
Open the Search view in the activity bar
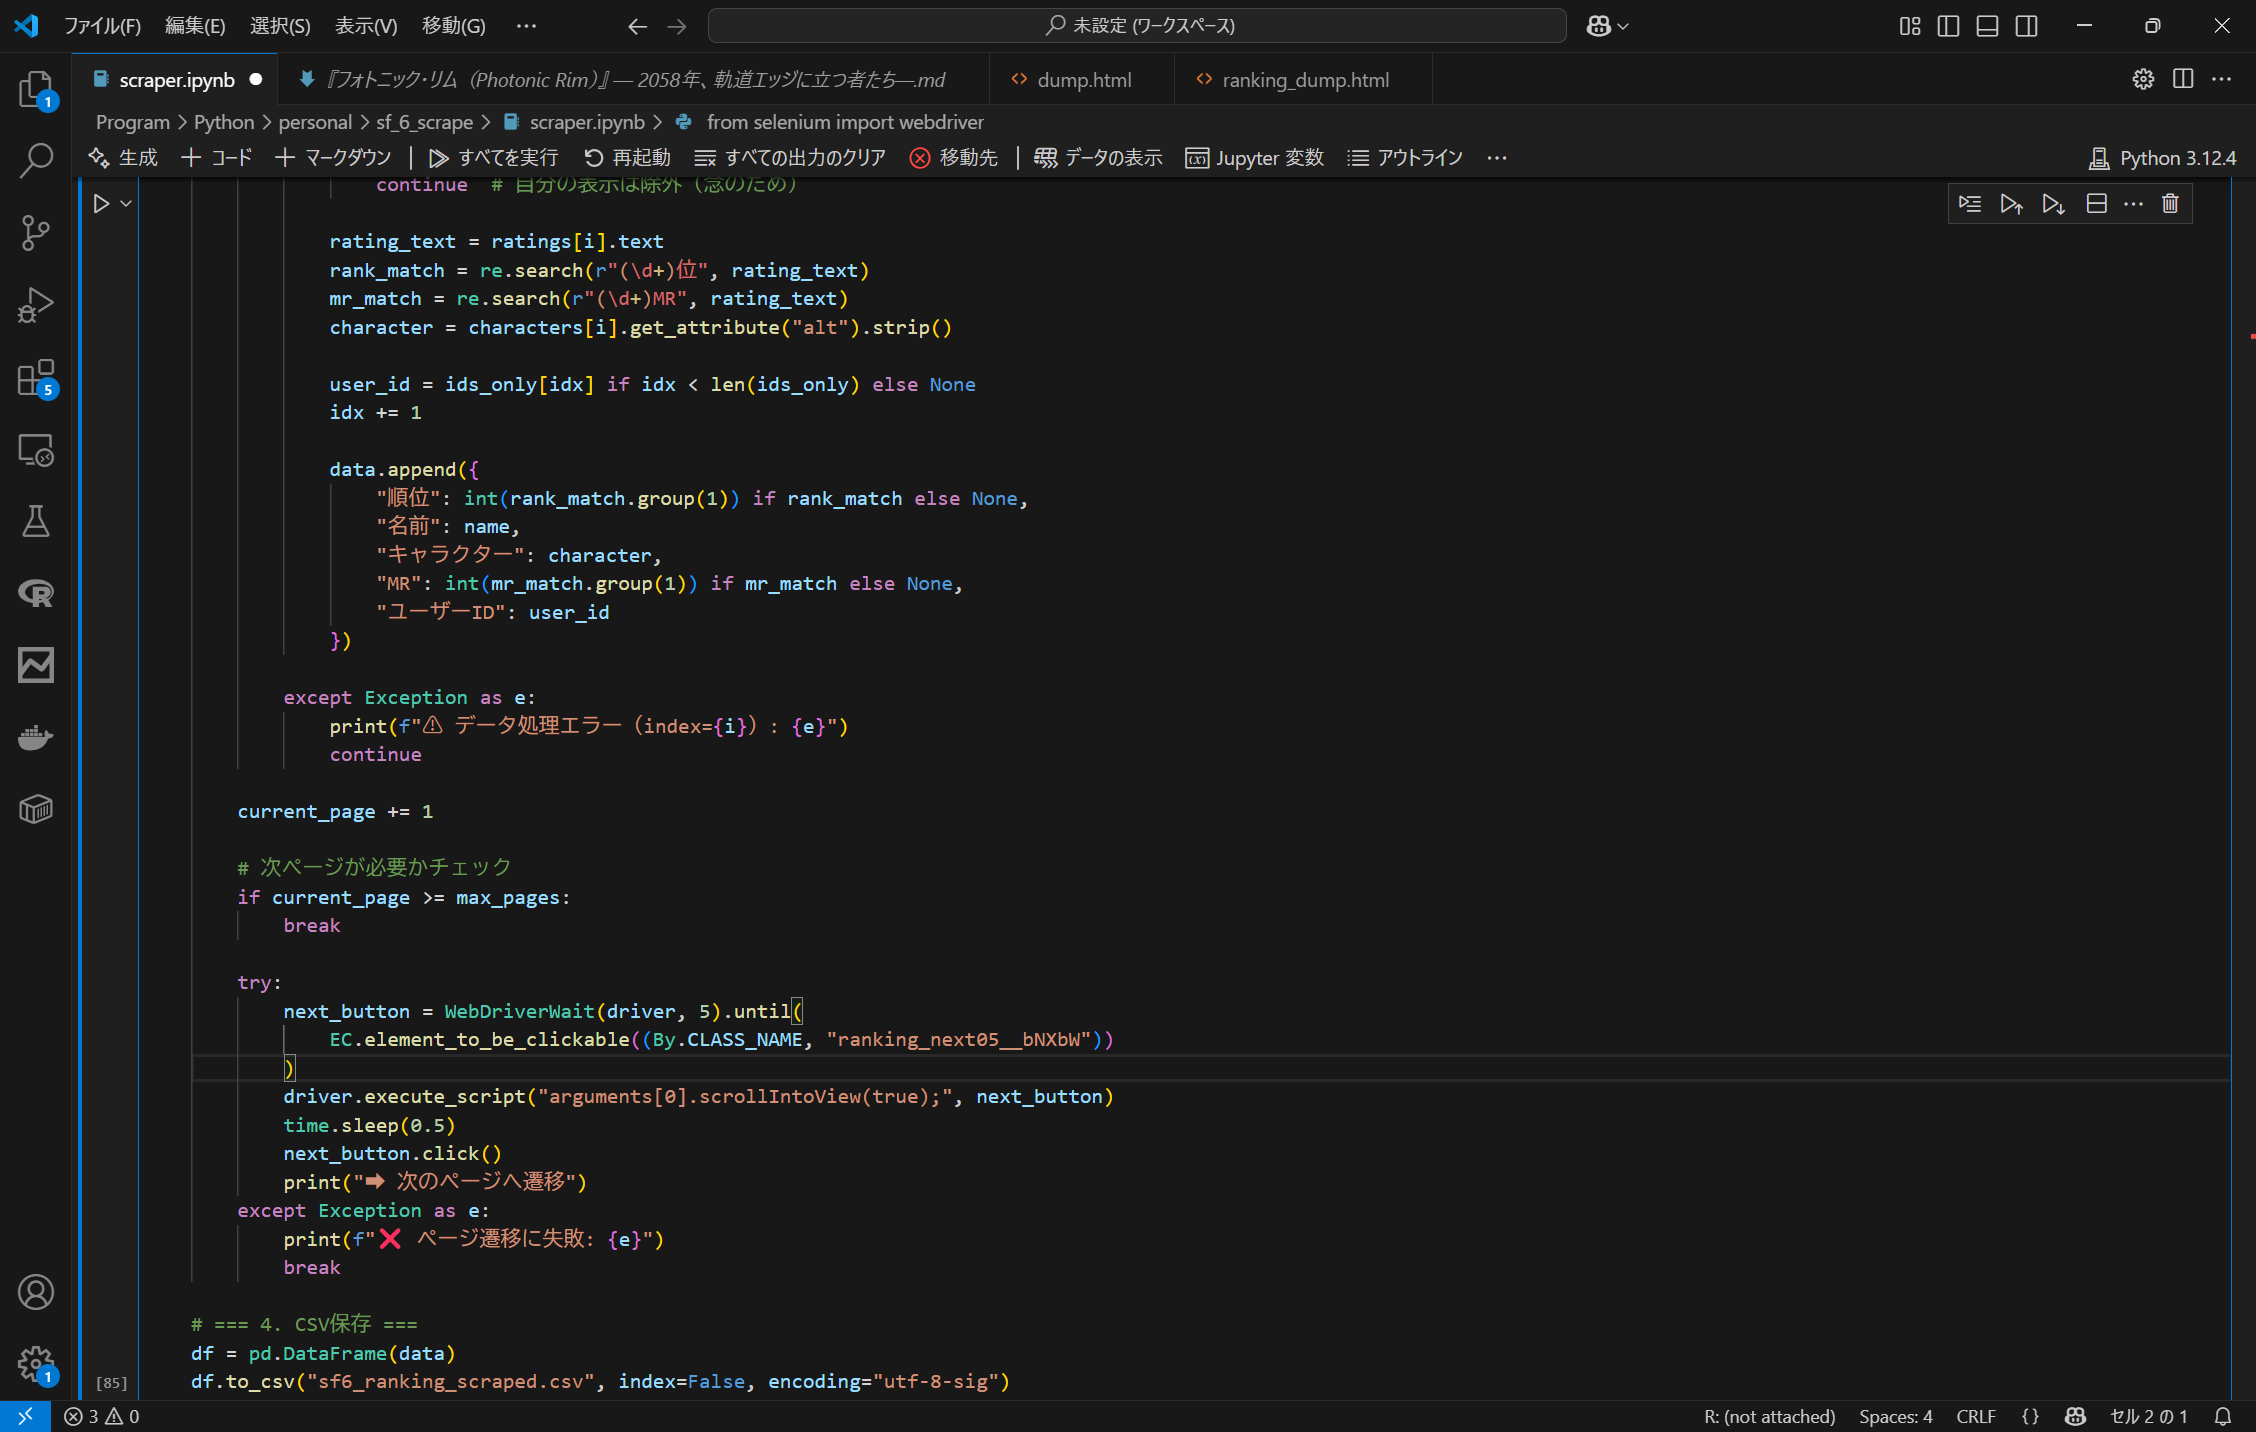(36, 160)
